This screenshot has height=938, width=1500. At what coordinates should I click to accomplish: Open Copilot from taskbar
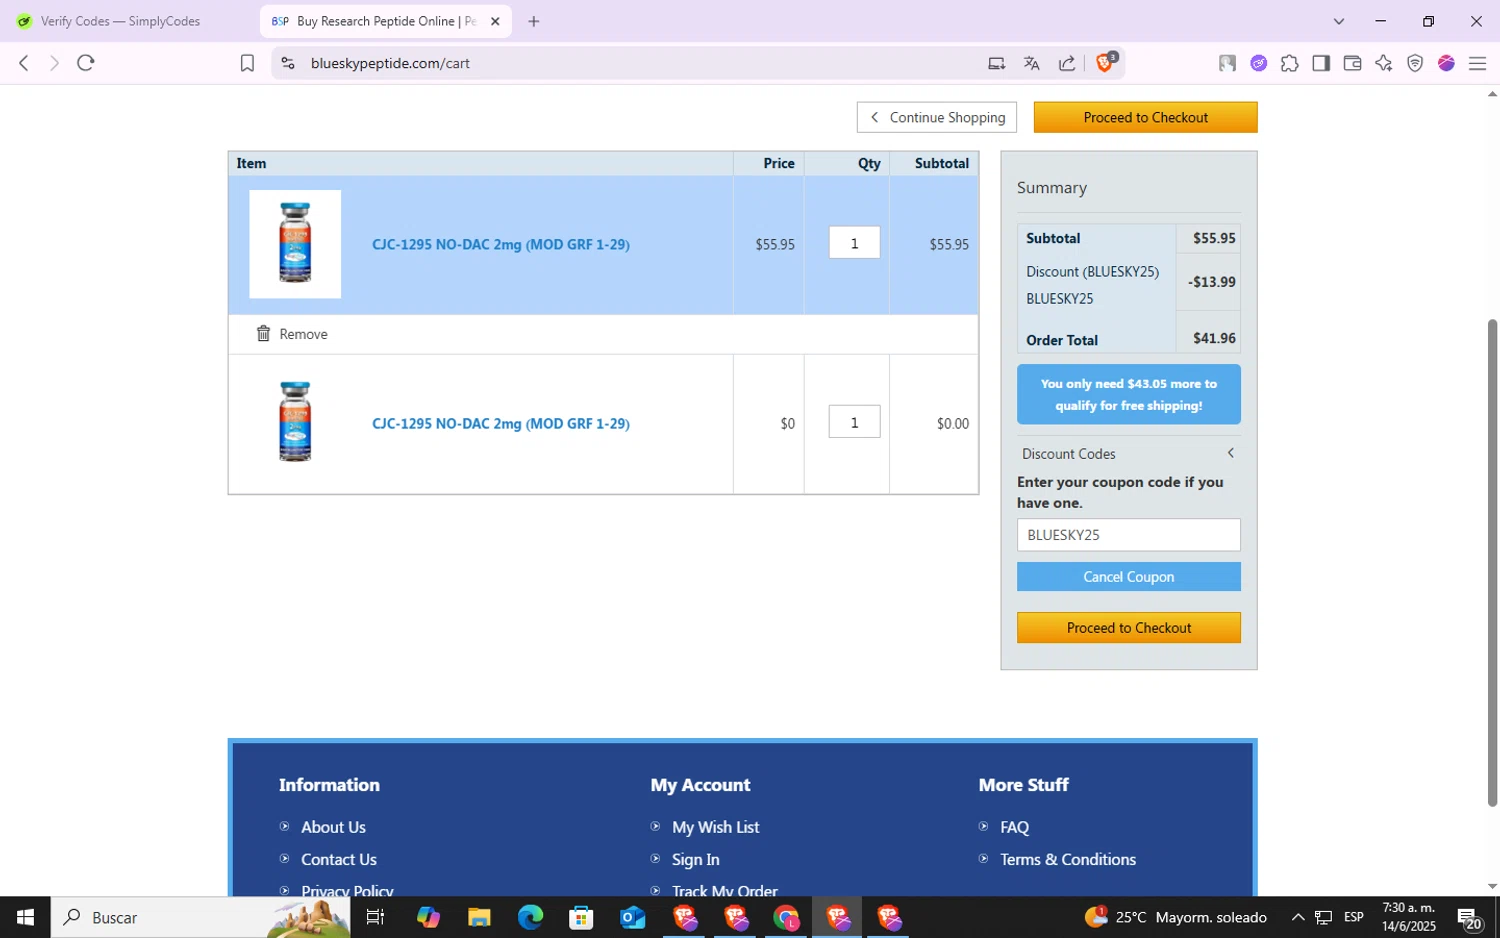428,917
